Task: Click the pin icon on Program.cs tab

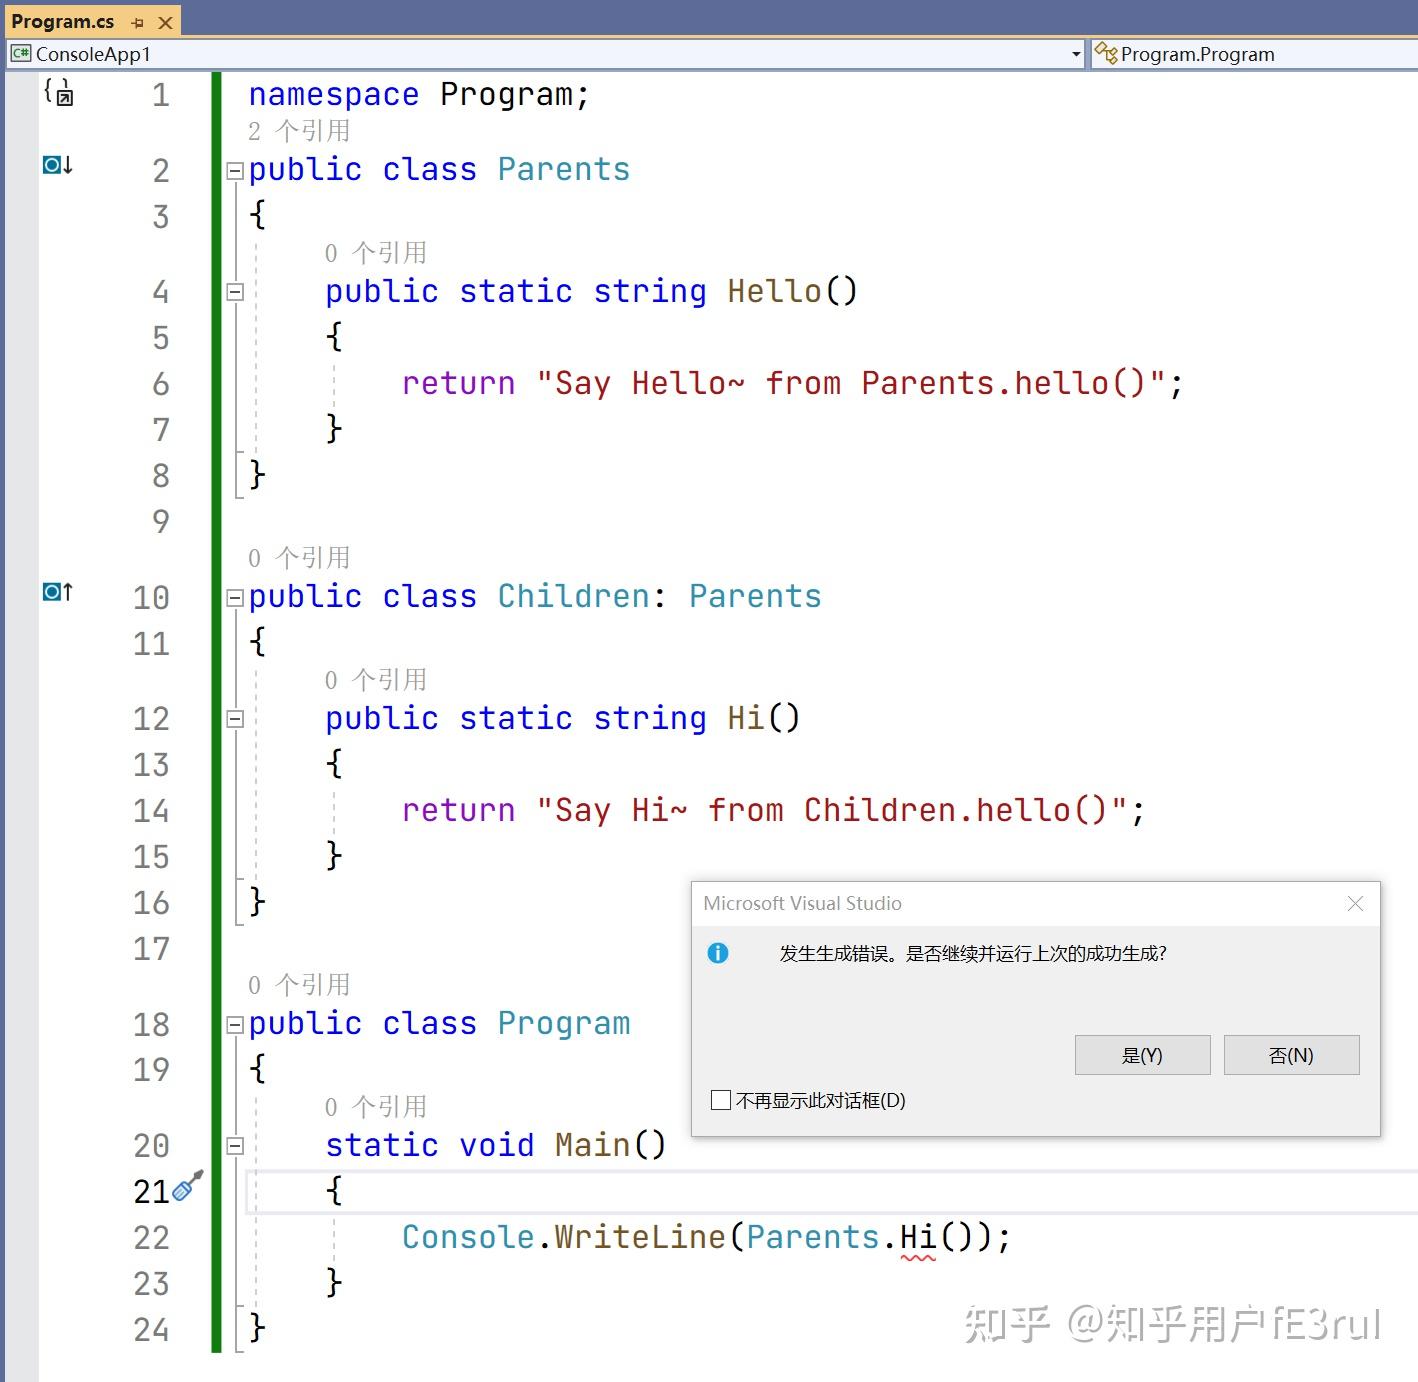Action: (137, 22)
